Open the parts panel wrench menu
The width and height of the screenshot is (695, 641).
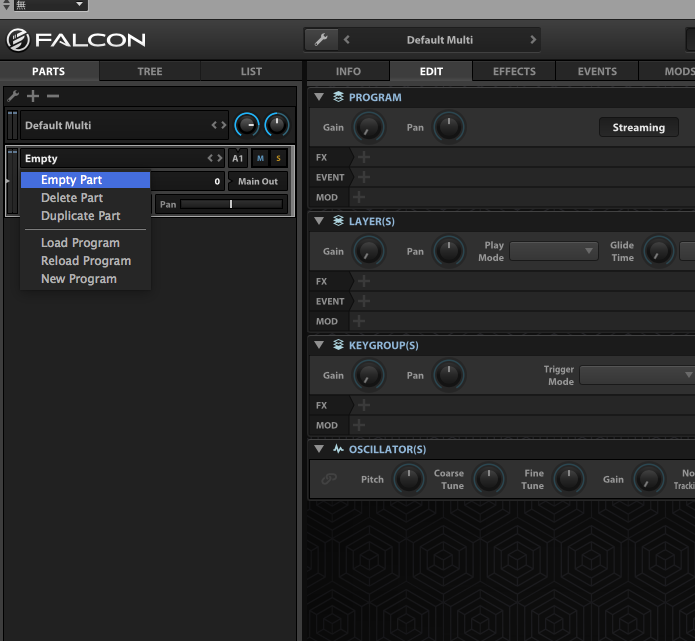(x=13, y=96)
